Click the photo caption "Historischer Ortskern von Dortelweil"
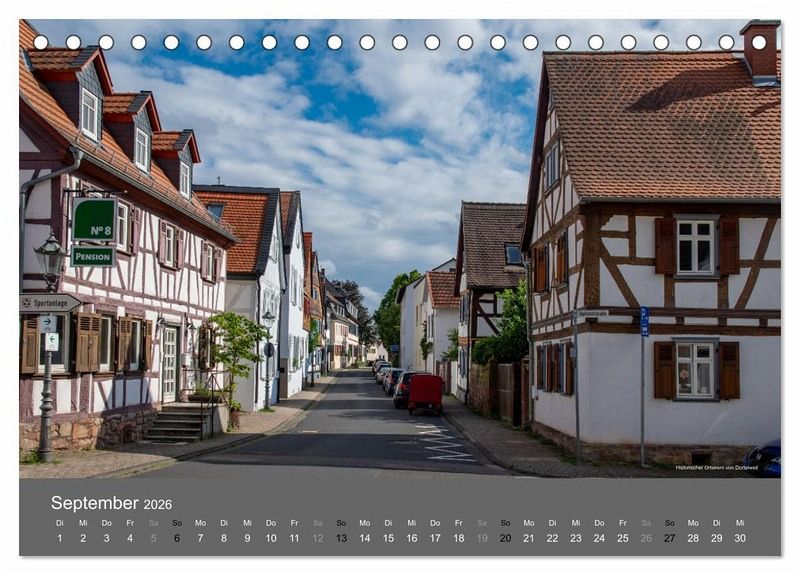This screenshot has width=800, height=575. [x=717, y=467]
